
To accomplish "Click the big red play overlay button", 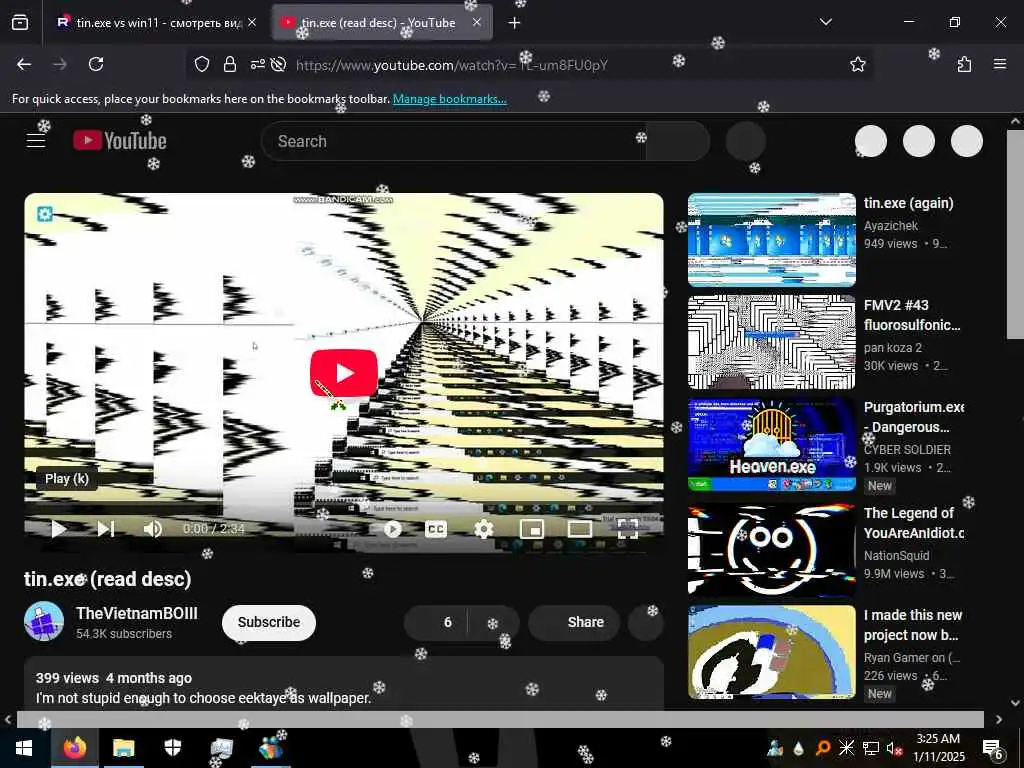I will [x=344, y=372].
